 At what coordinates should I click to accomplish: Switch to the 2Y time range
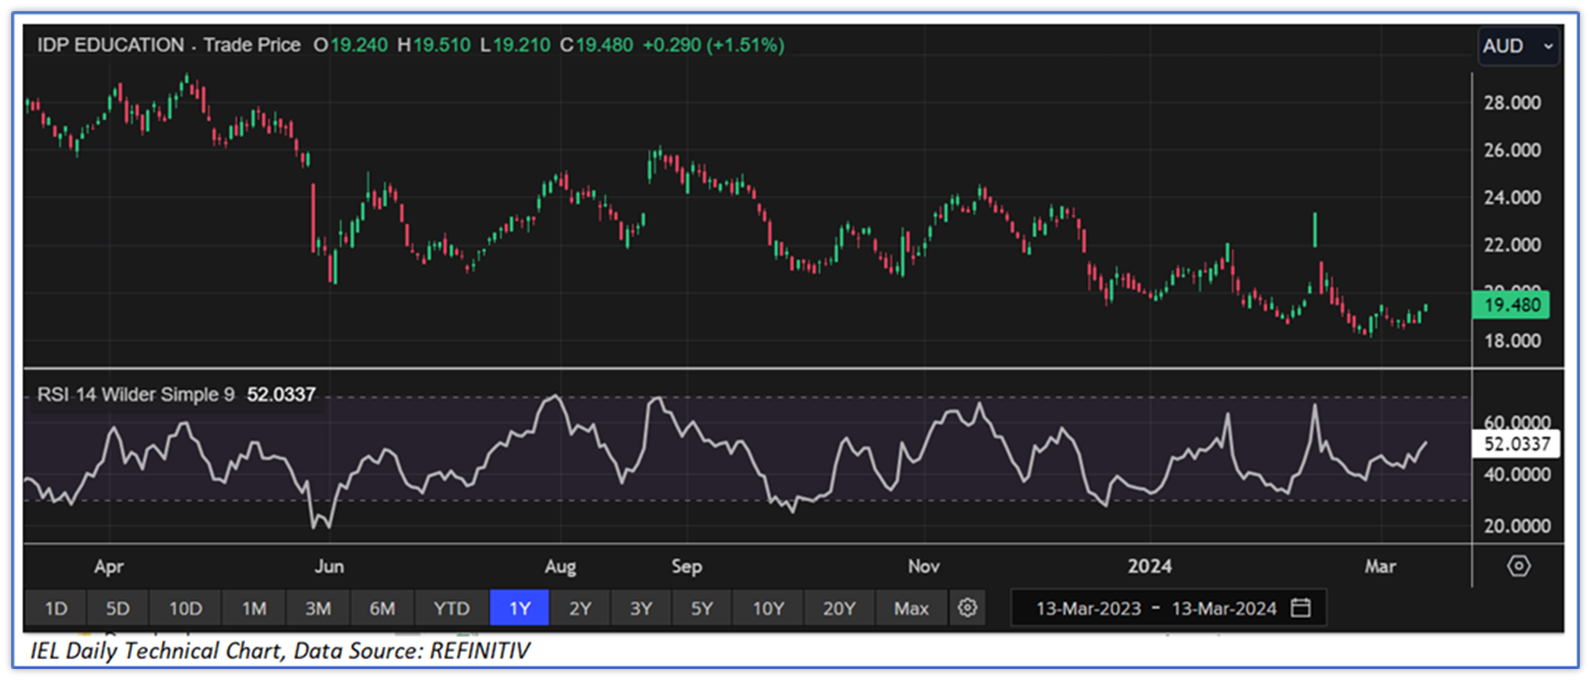580,608
